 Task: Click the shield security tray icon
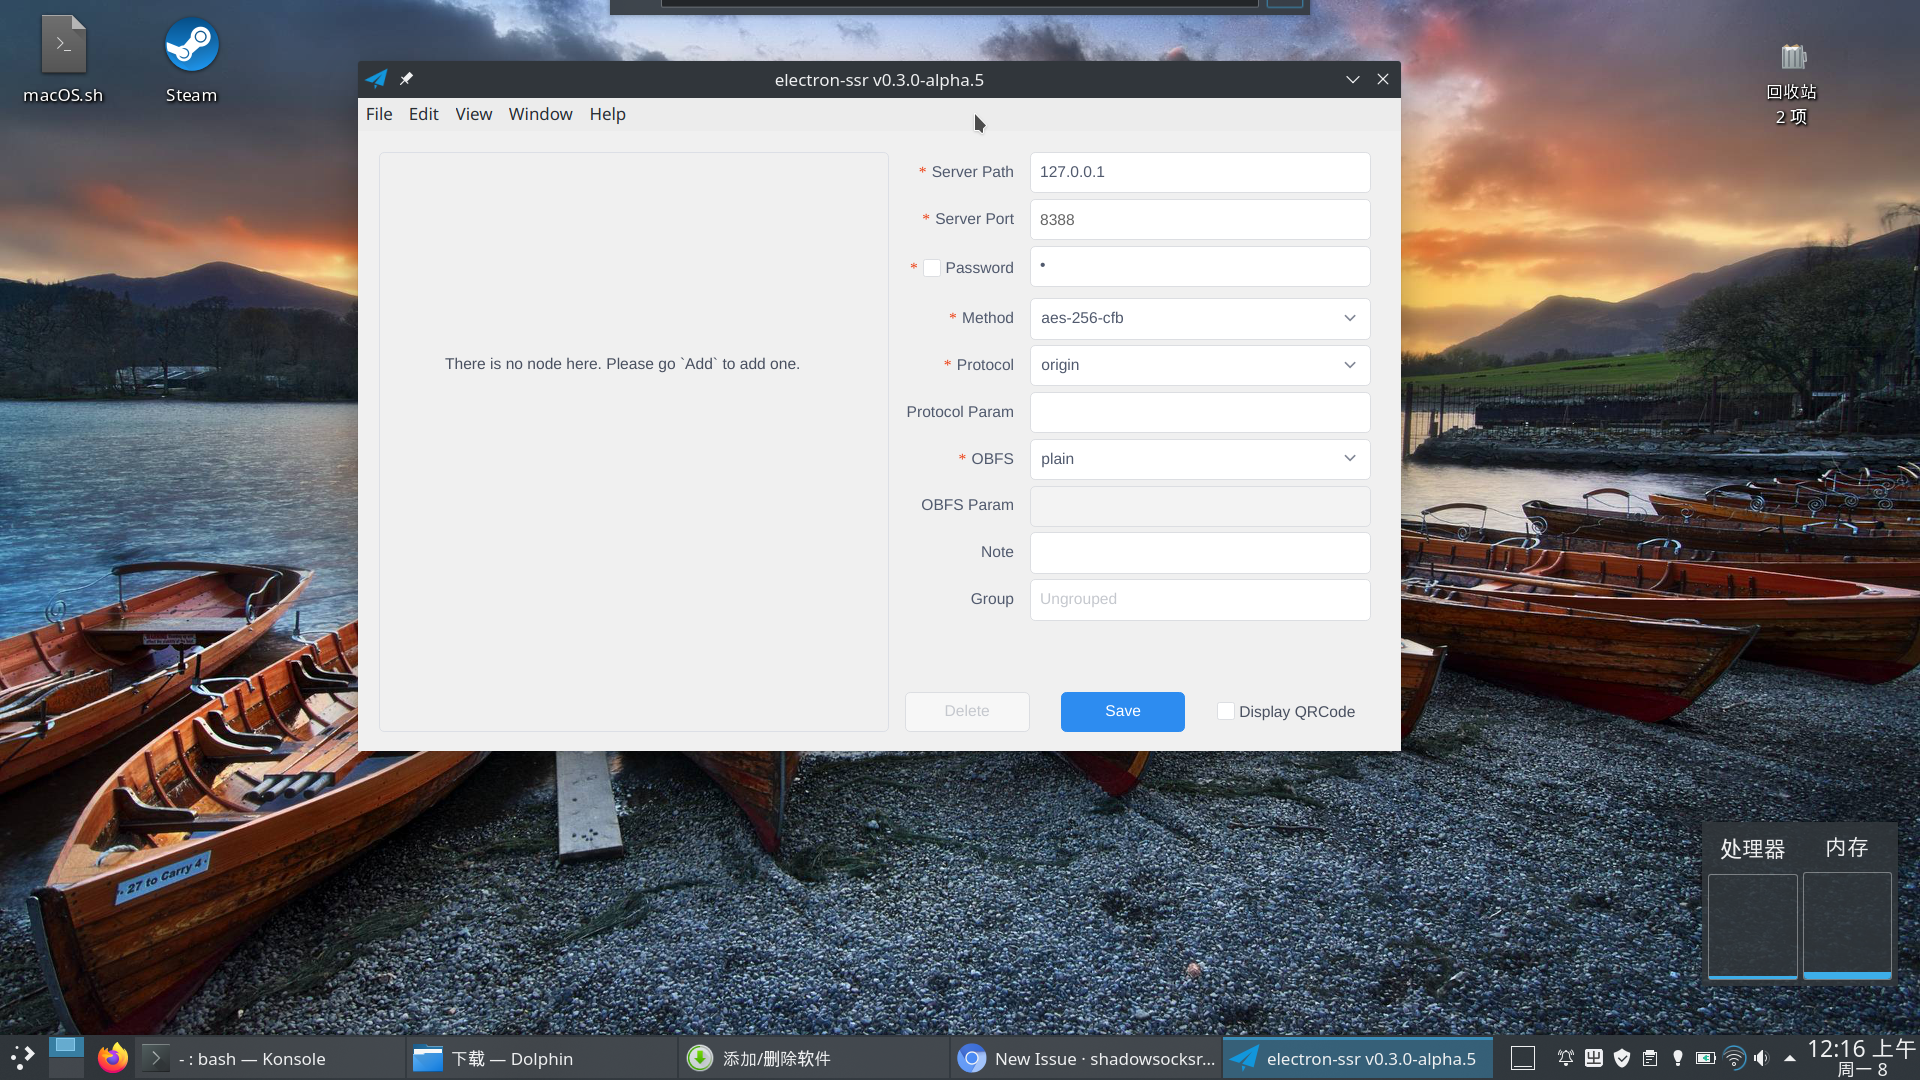(x=1622, y=1058)
